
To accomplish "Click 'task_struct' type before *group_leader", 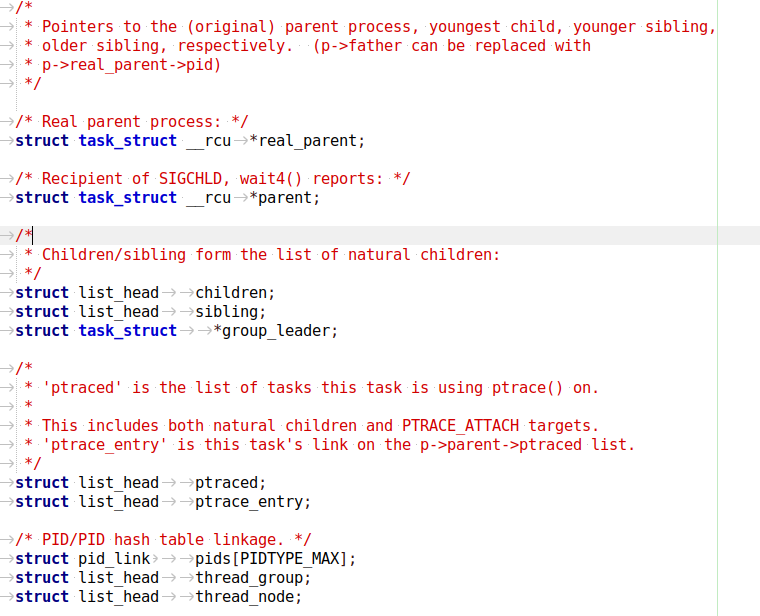I will 127,331.
